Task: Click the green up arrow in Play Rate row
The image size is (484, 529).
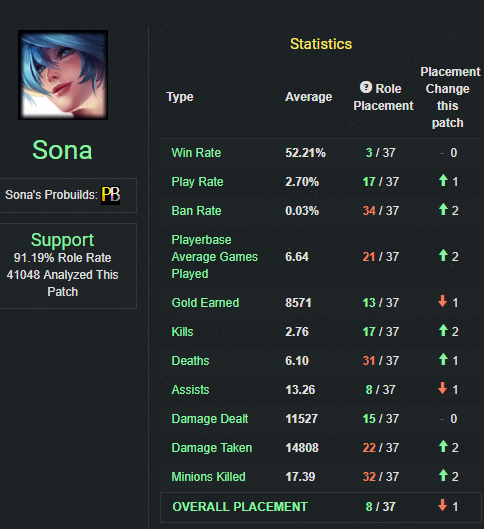Action: coord(443,180)
